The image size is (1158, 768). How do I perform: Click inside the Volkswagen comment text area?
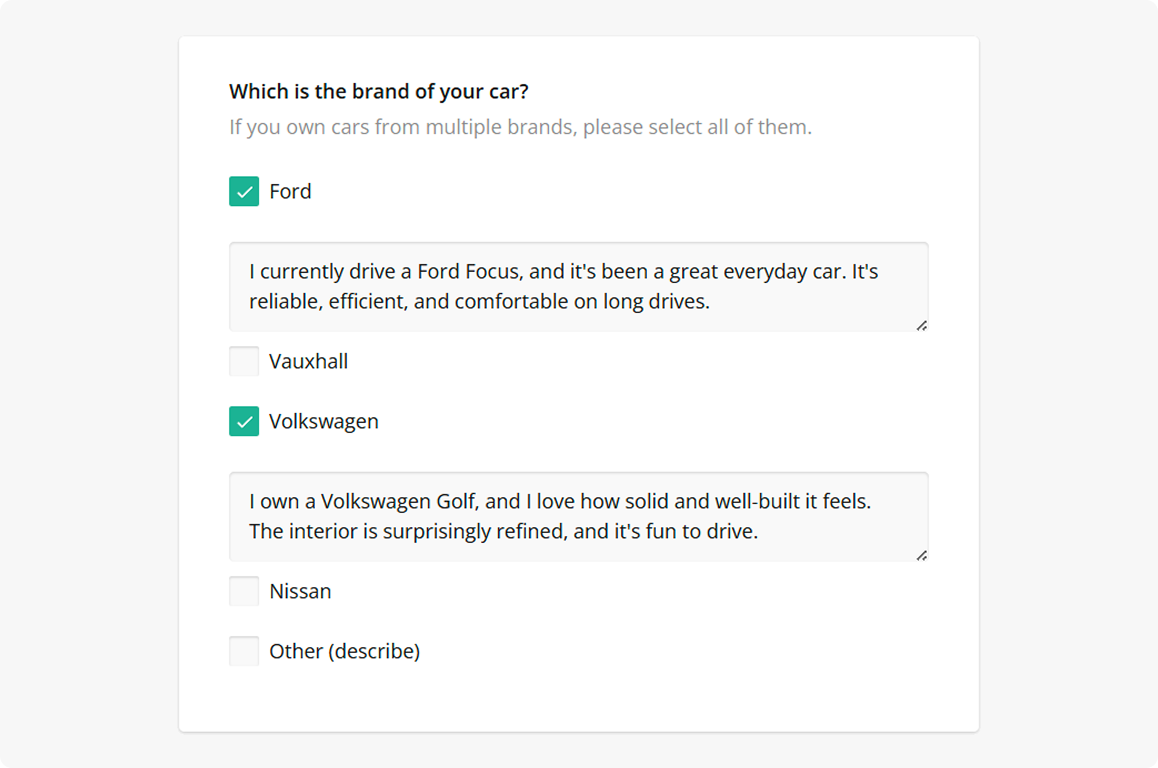pos(578,517)
